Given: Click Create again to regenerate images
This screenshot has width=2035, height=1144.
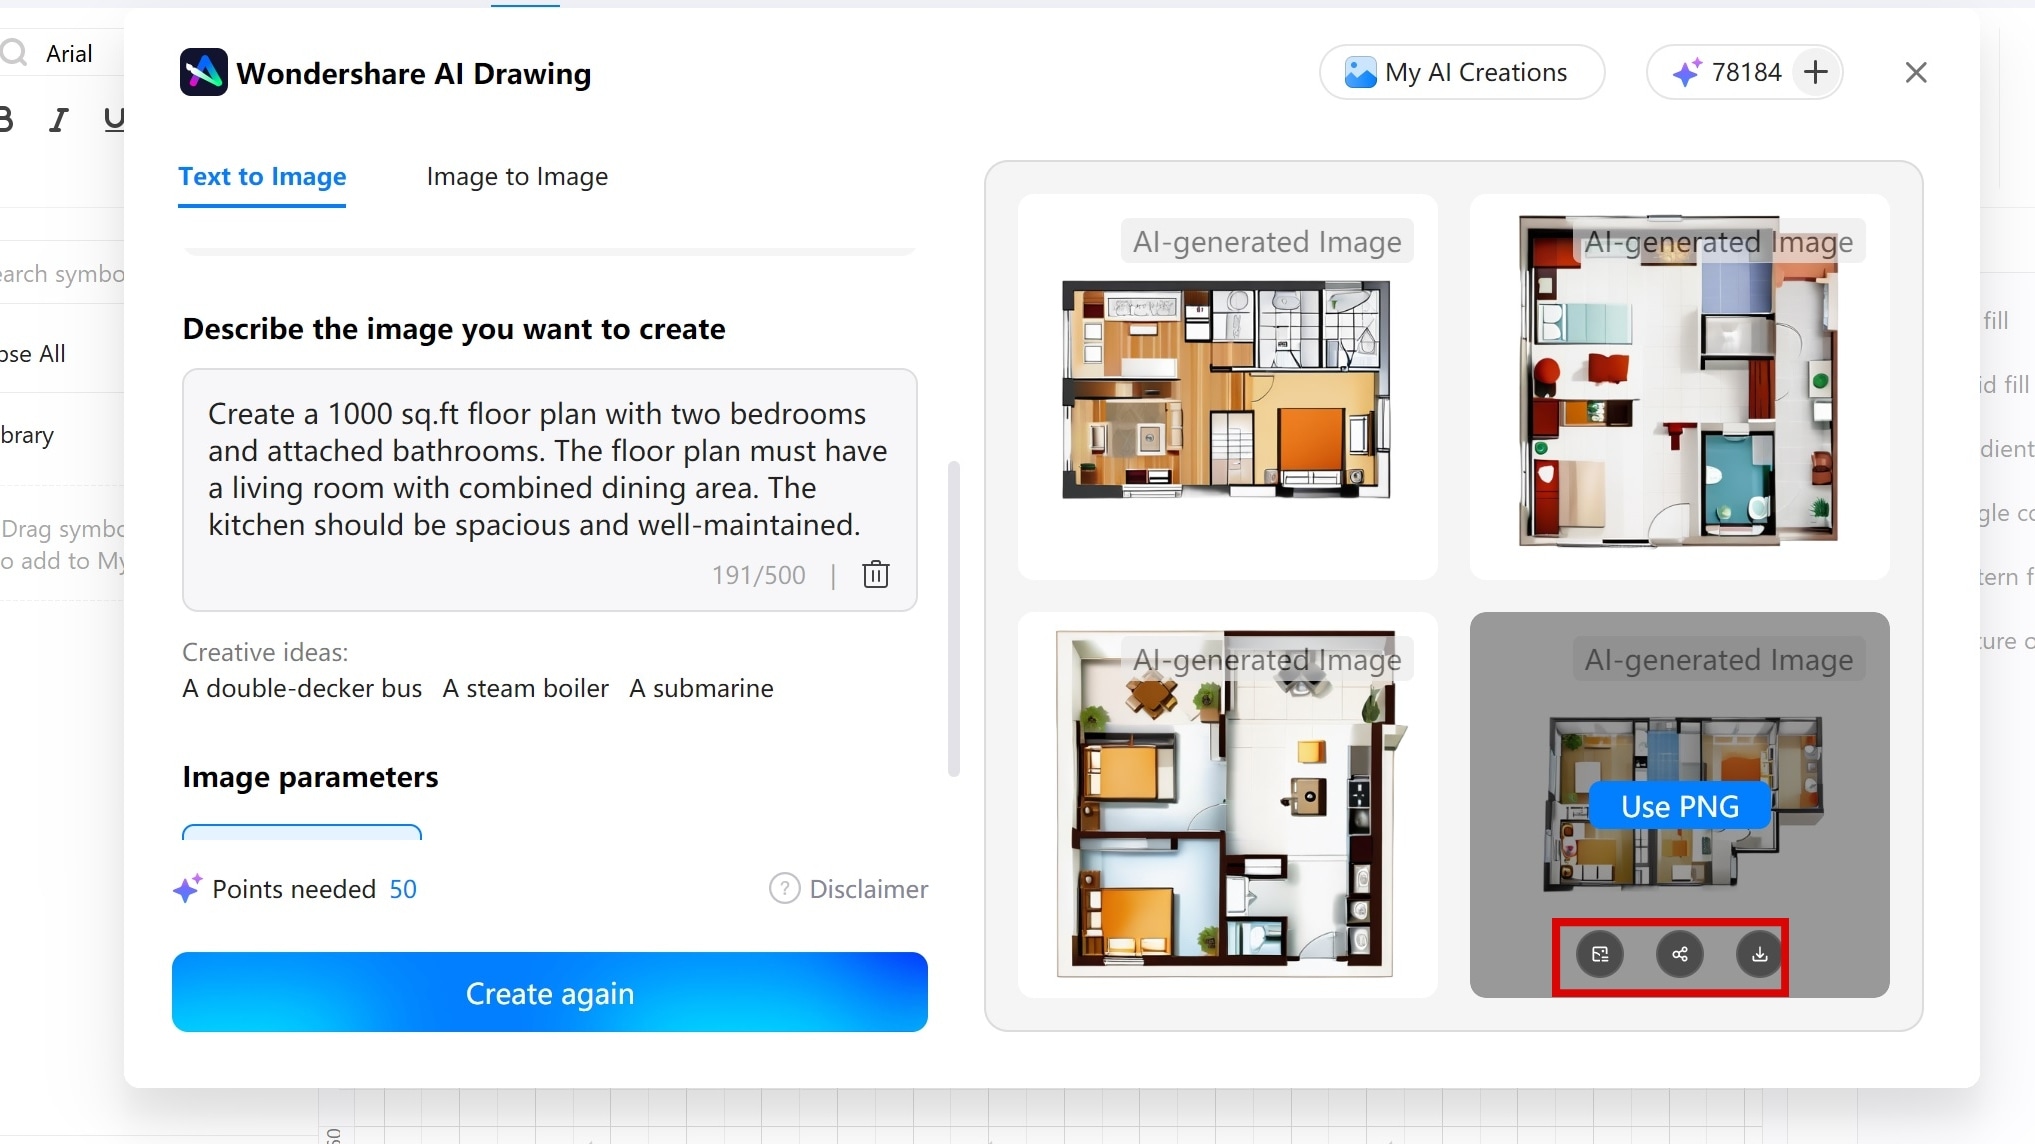Looking at the screenshot, I should pyautogui.click(x=551, y=992).
